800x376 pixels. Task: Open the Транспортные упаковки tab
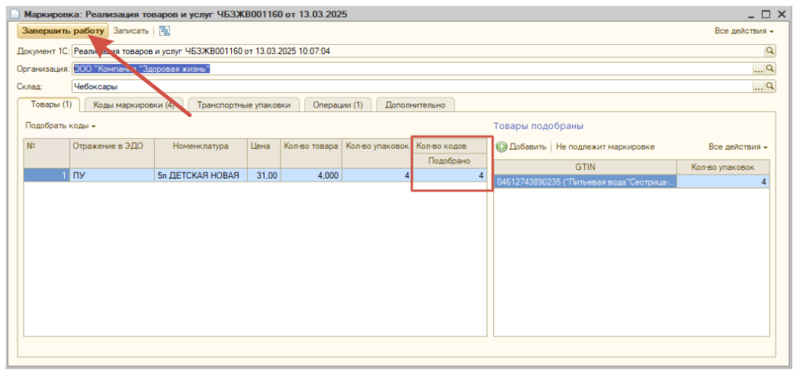243,105
